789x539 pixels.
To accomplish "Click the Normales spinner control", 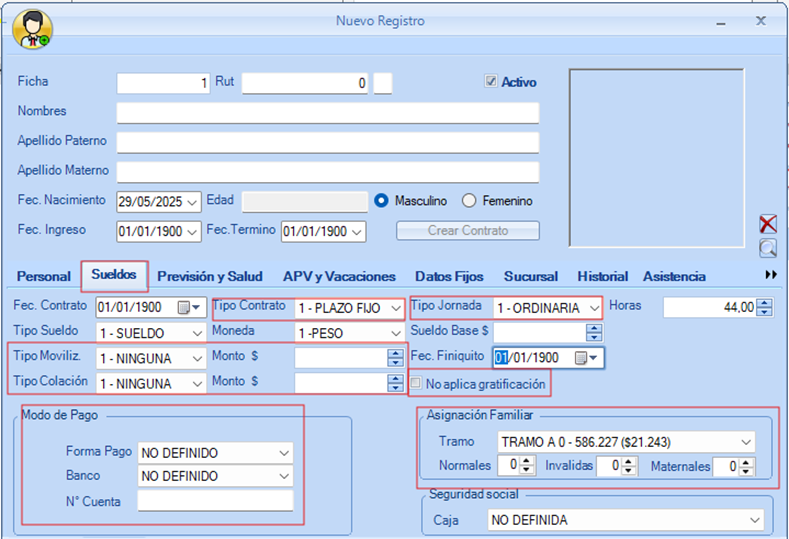I will point(529,466).
